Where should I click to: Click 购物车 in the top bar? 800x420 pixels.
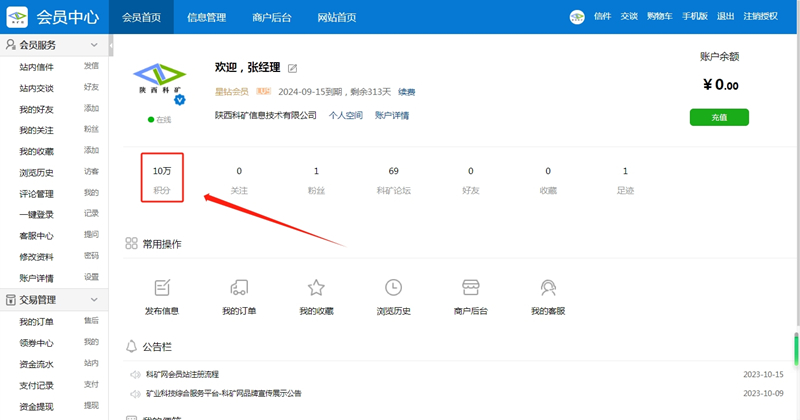(x=658, y=17)
